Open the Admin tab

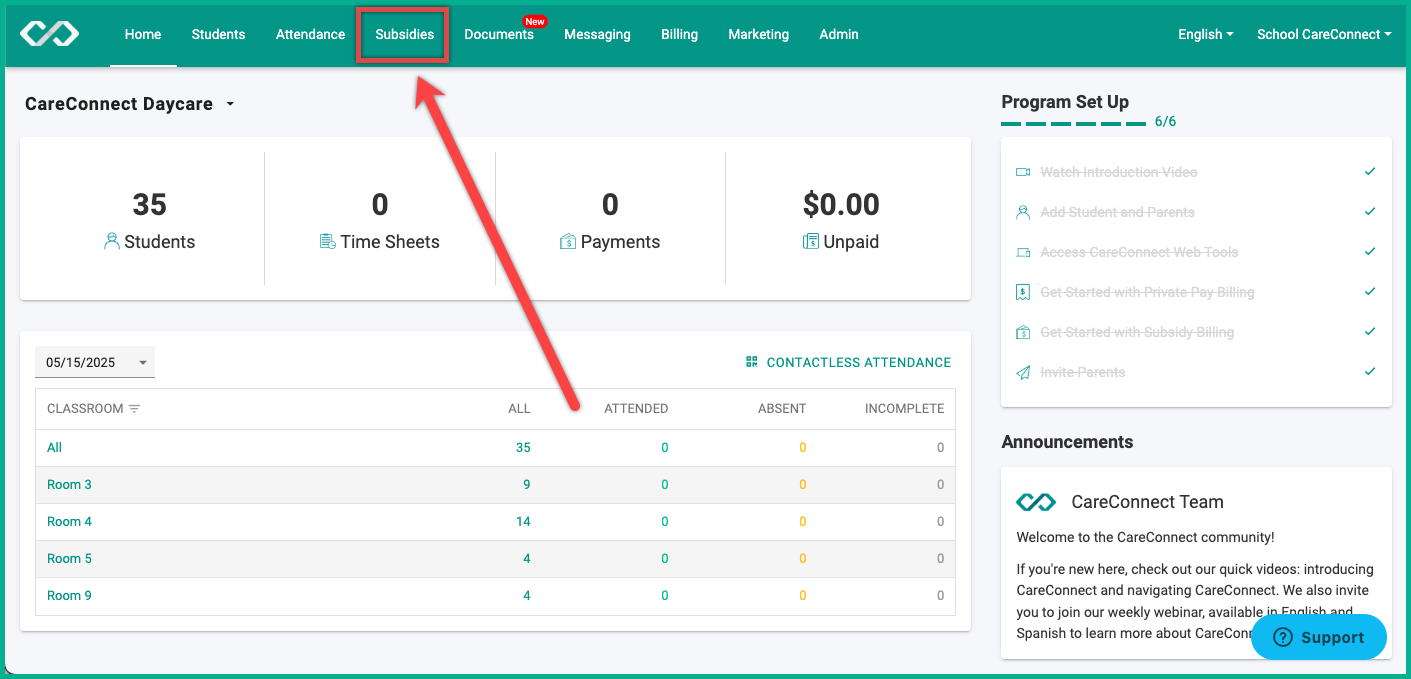tap(839, 34)
